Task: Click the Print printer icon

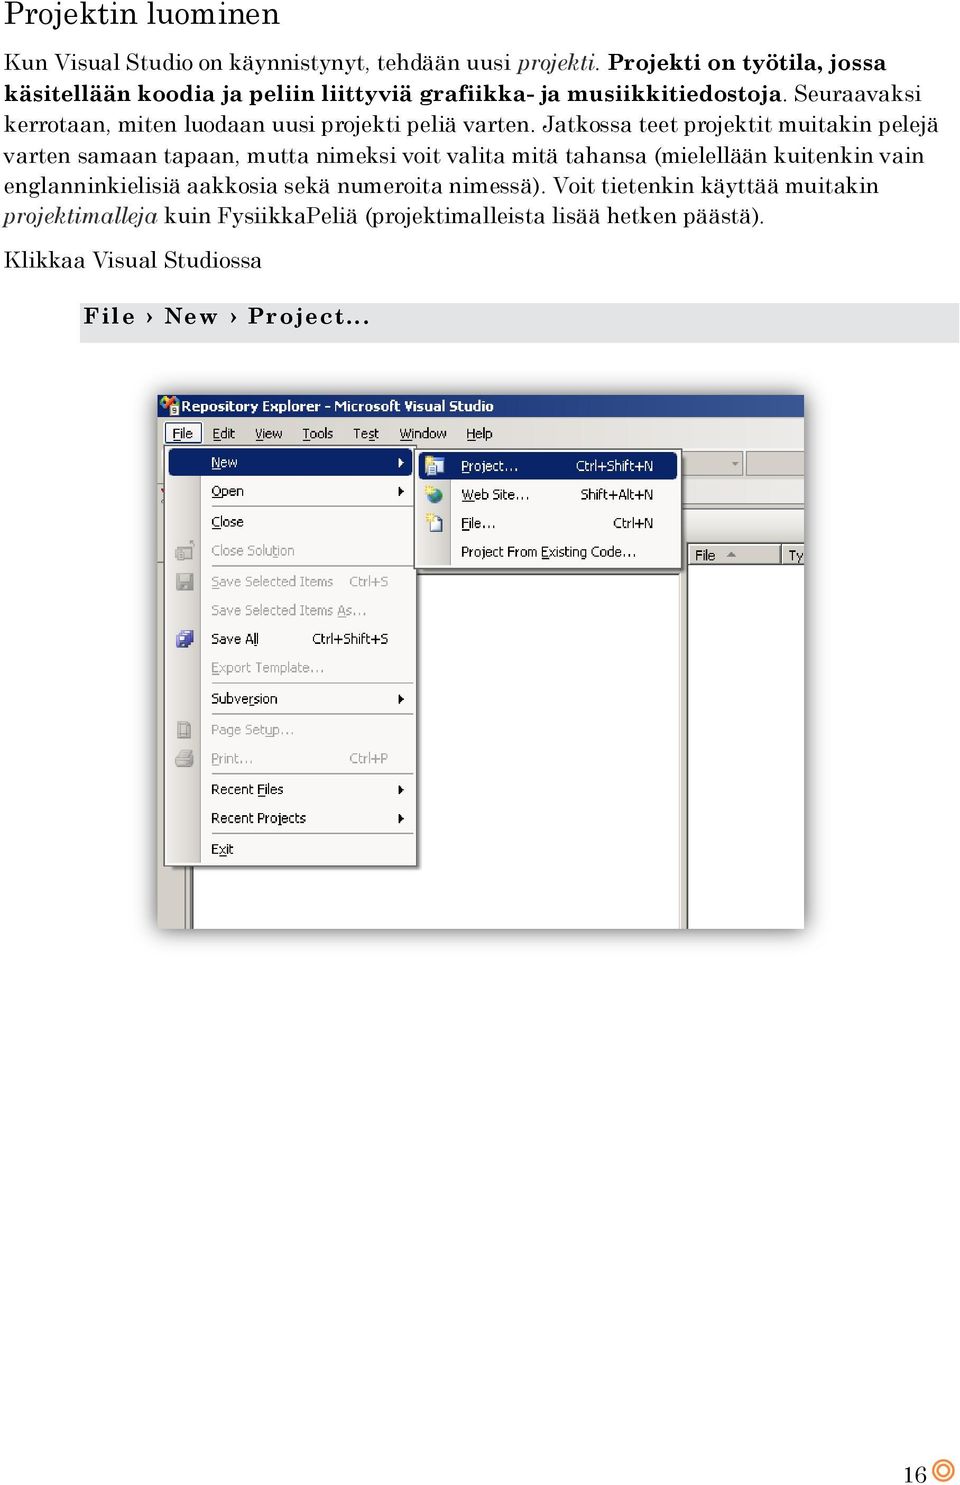Action: tap(184, 758)
